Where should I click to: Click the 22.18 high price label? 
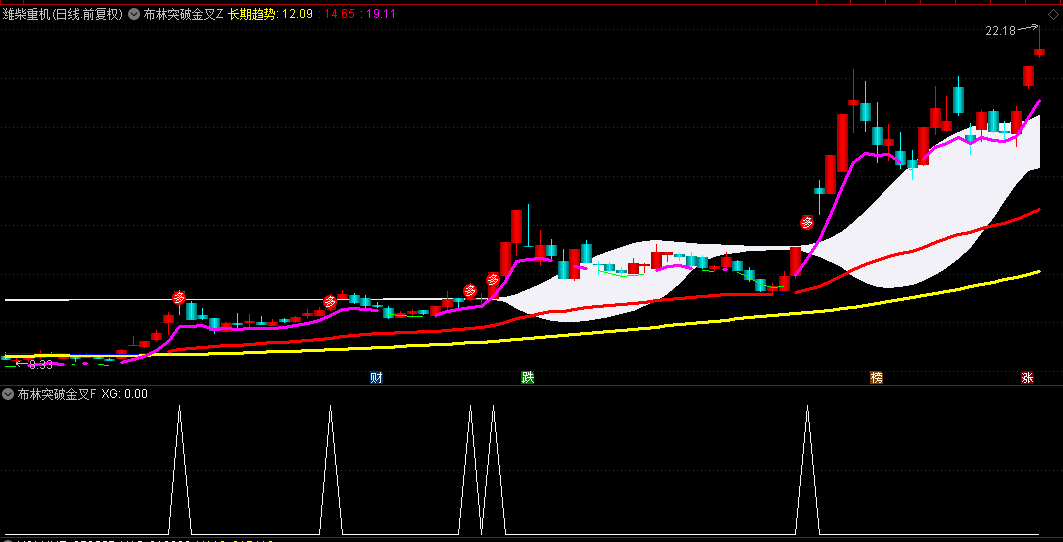[x=1001, y=30]
